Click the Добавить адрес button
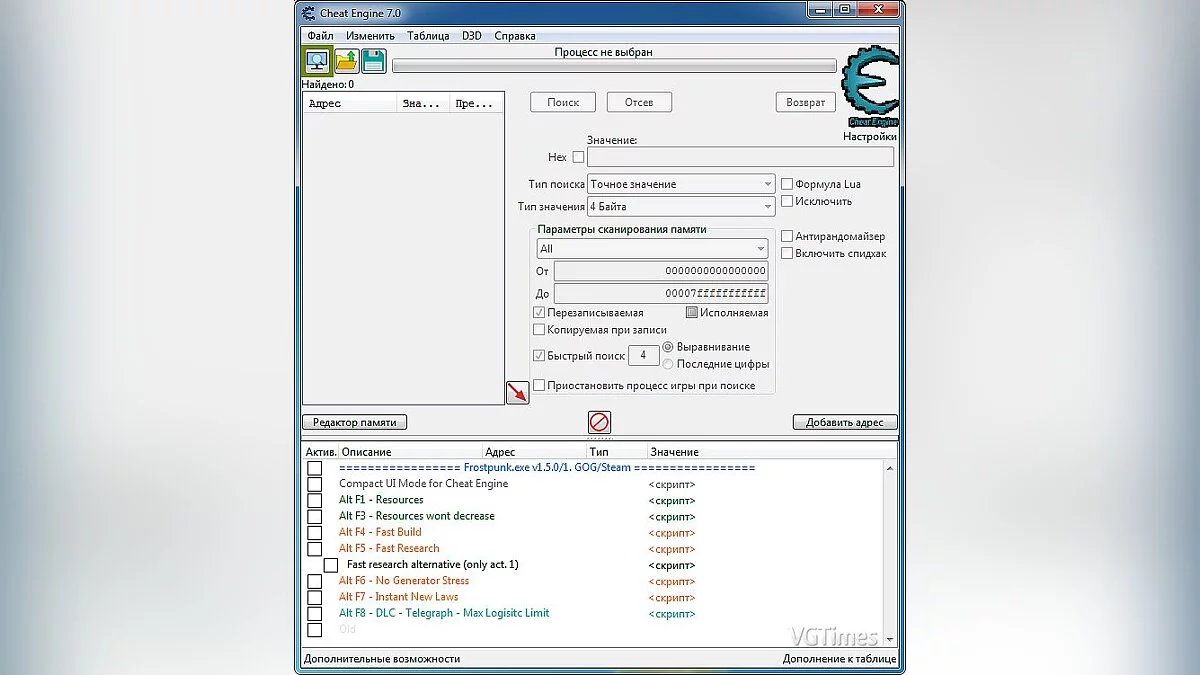 coord(844,423)
